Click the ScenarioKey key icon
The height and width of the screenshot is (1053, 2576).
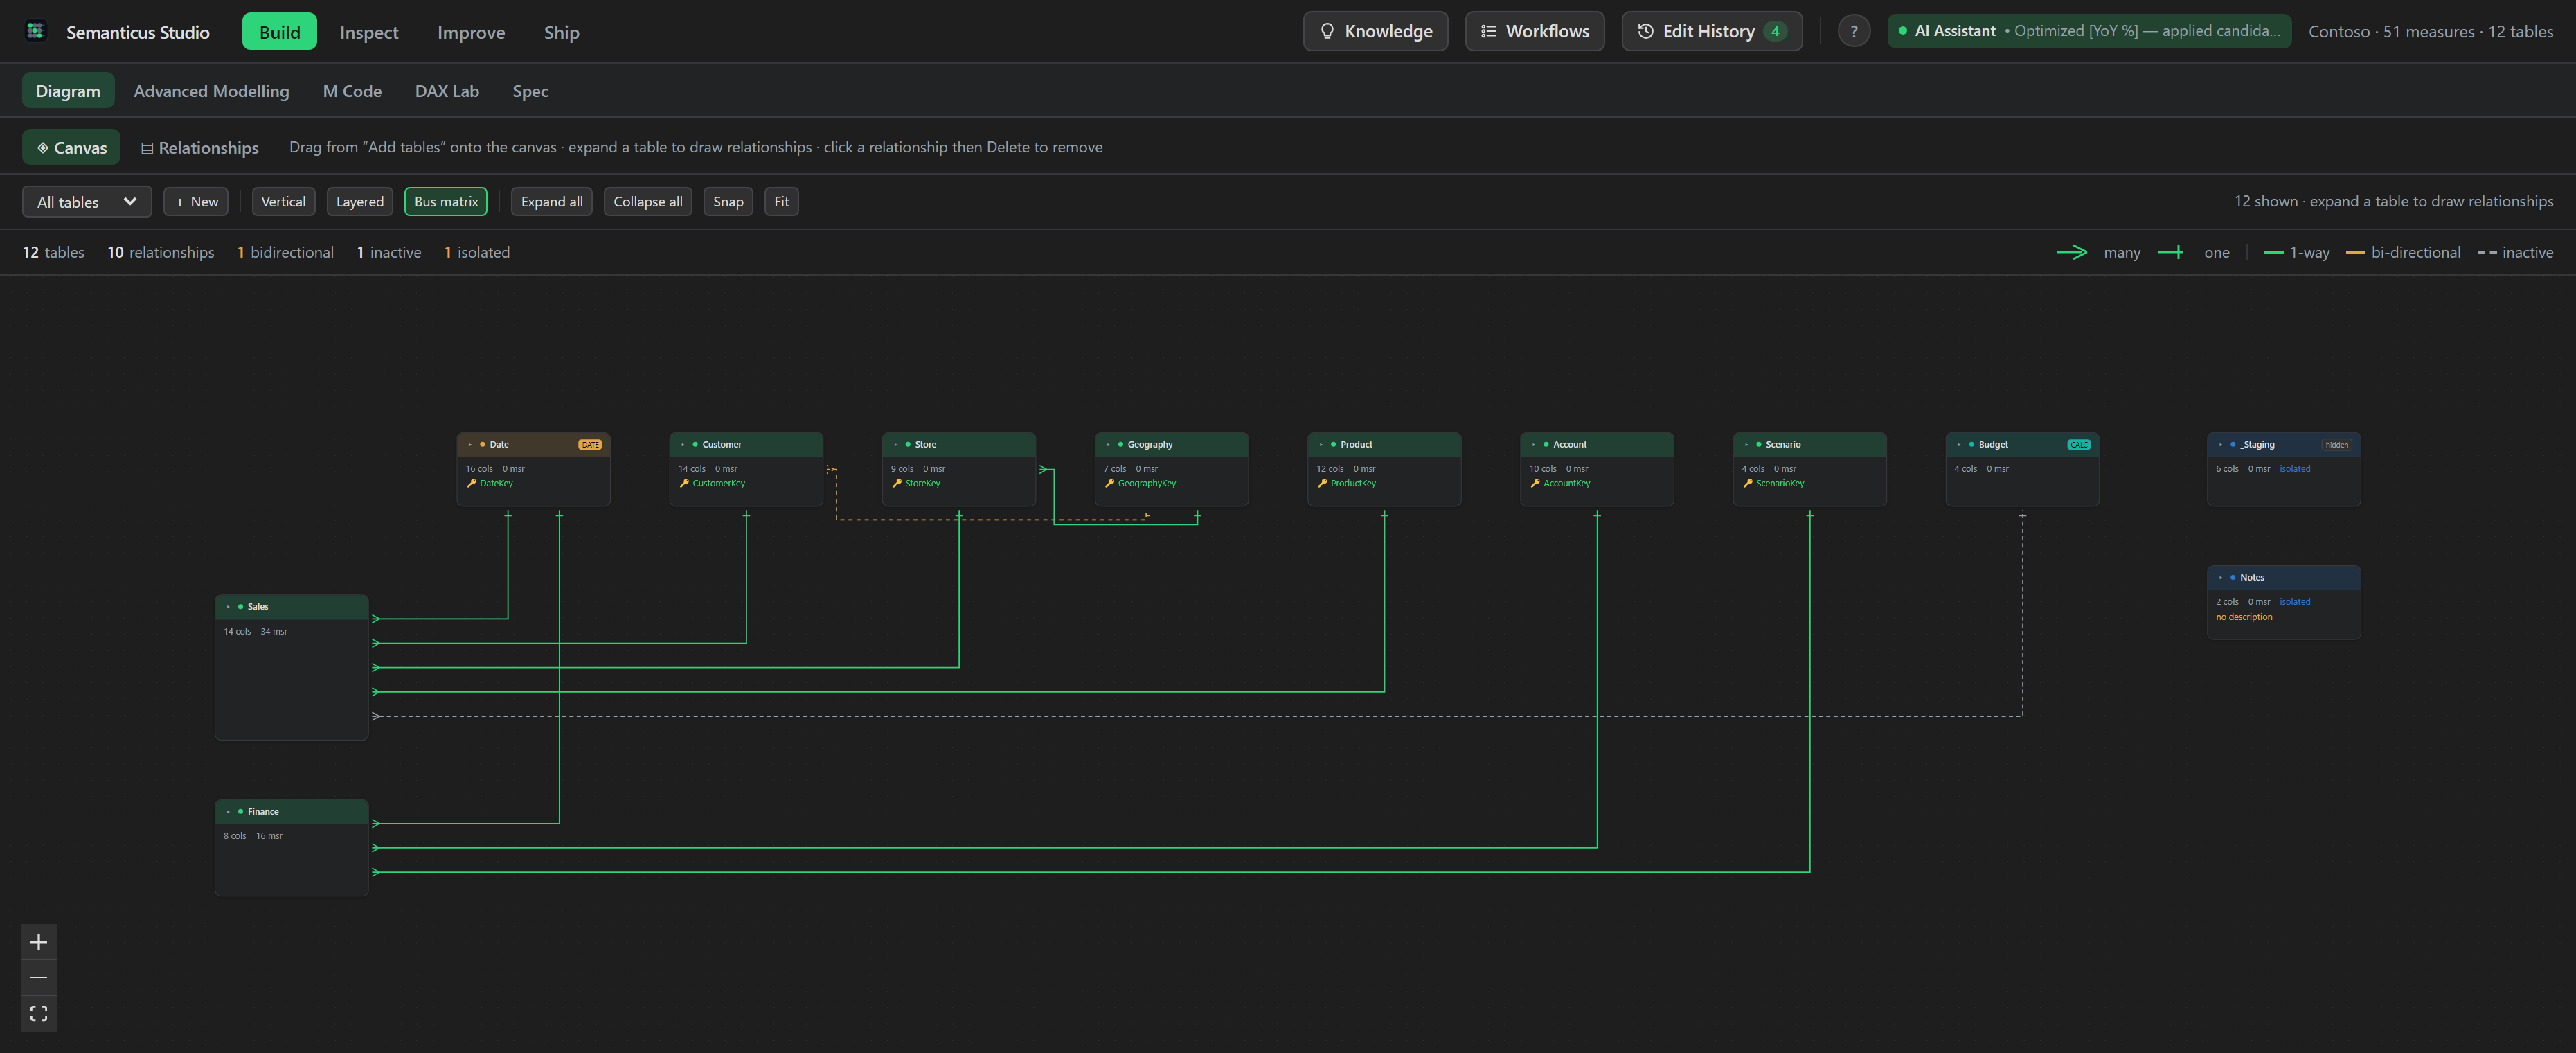click(1748, 483)
